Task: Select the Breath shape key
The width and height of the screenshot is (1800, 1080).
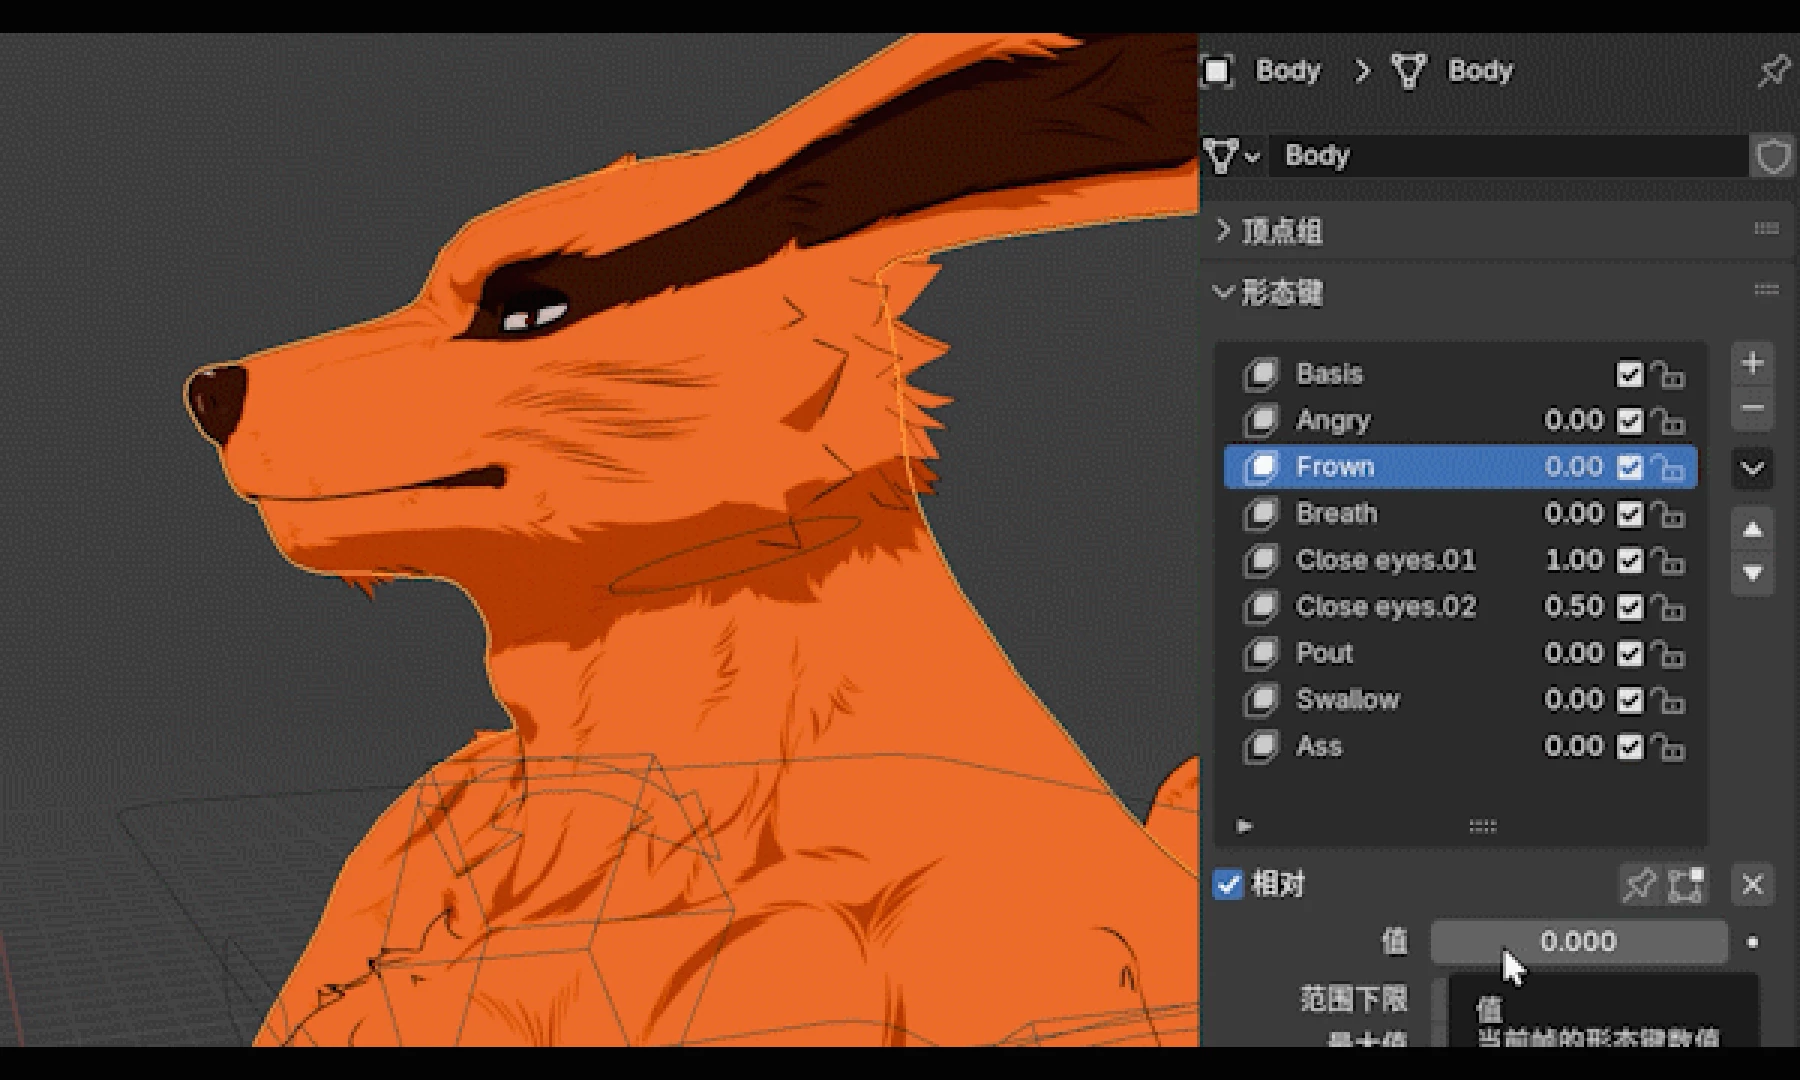Action: [x=1460, y=514]
